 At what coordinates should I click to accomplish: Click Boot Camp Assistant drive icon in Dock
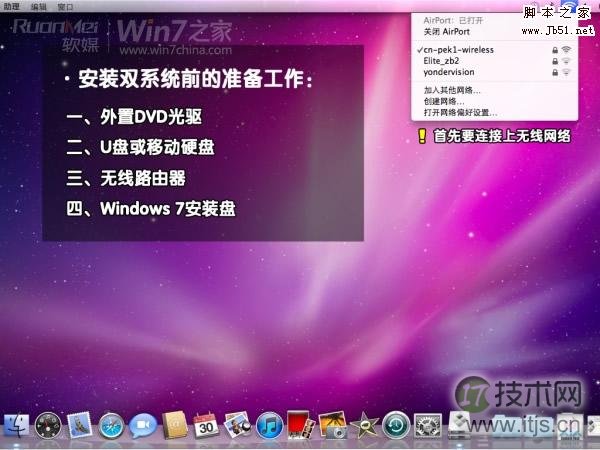[460, 425]
